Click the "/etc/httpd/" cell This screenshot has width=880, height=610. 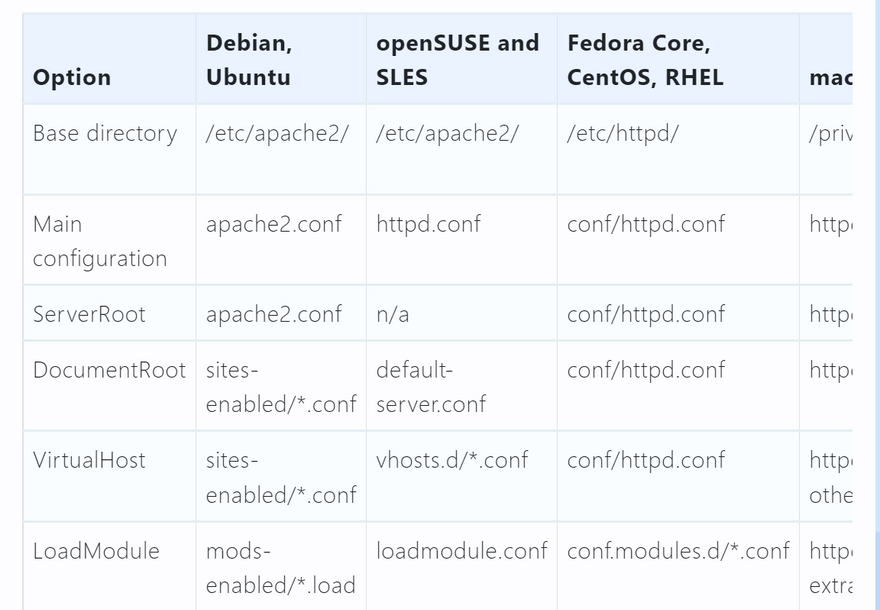tap(622, 133)
